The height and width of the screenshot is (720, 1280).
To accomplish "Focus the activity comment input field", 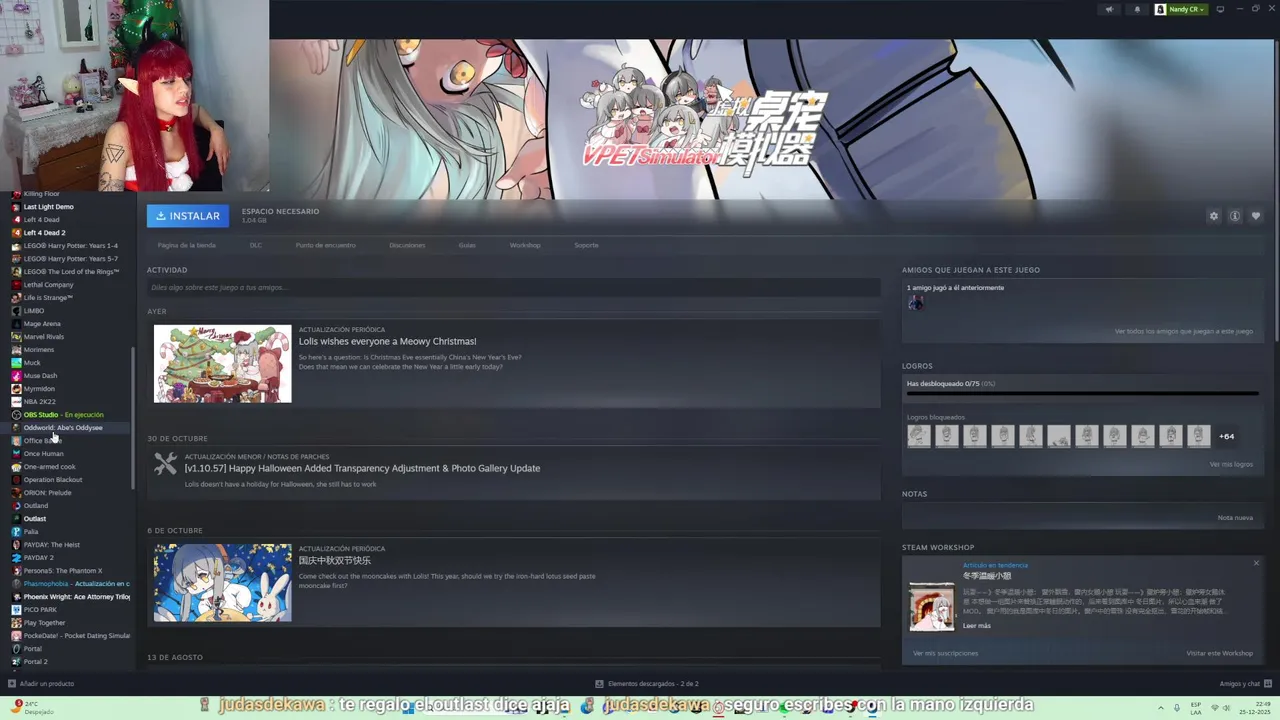I will pyautogui.click(x=513, y=288).
